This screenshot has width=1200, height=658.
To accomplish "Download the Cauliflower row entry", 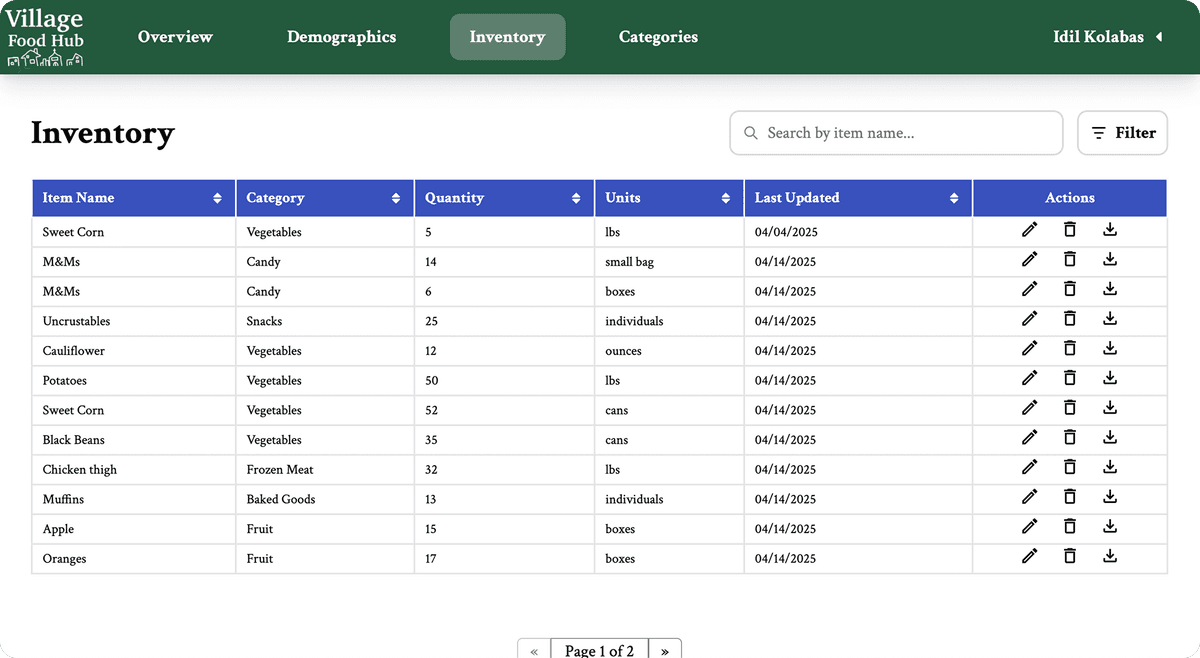I will click(1109, 349).
